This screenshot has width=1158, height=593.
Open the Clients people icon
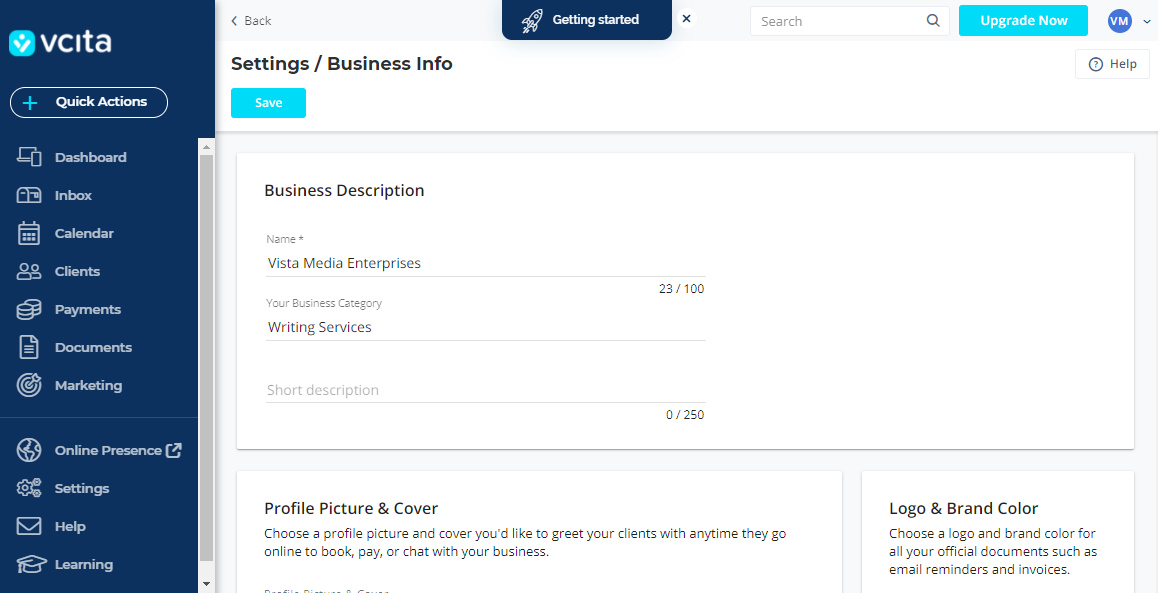coord(29,272)
